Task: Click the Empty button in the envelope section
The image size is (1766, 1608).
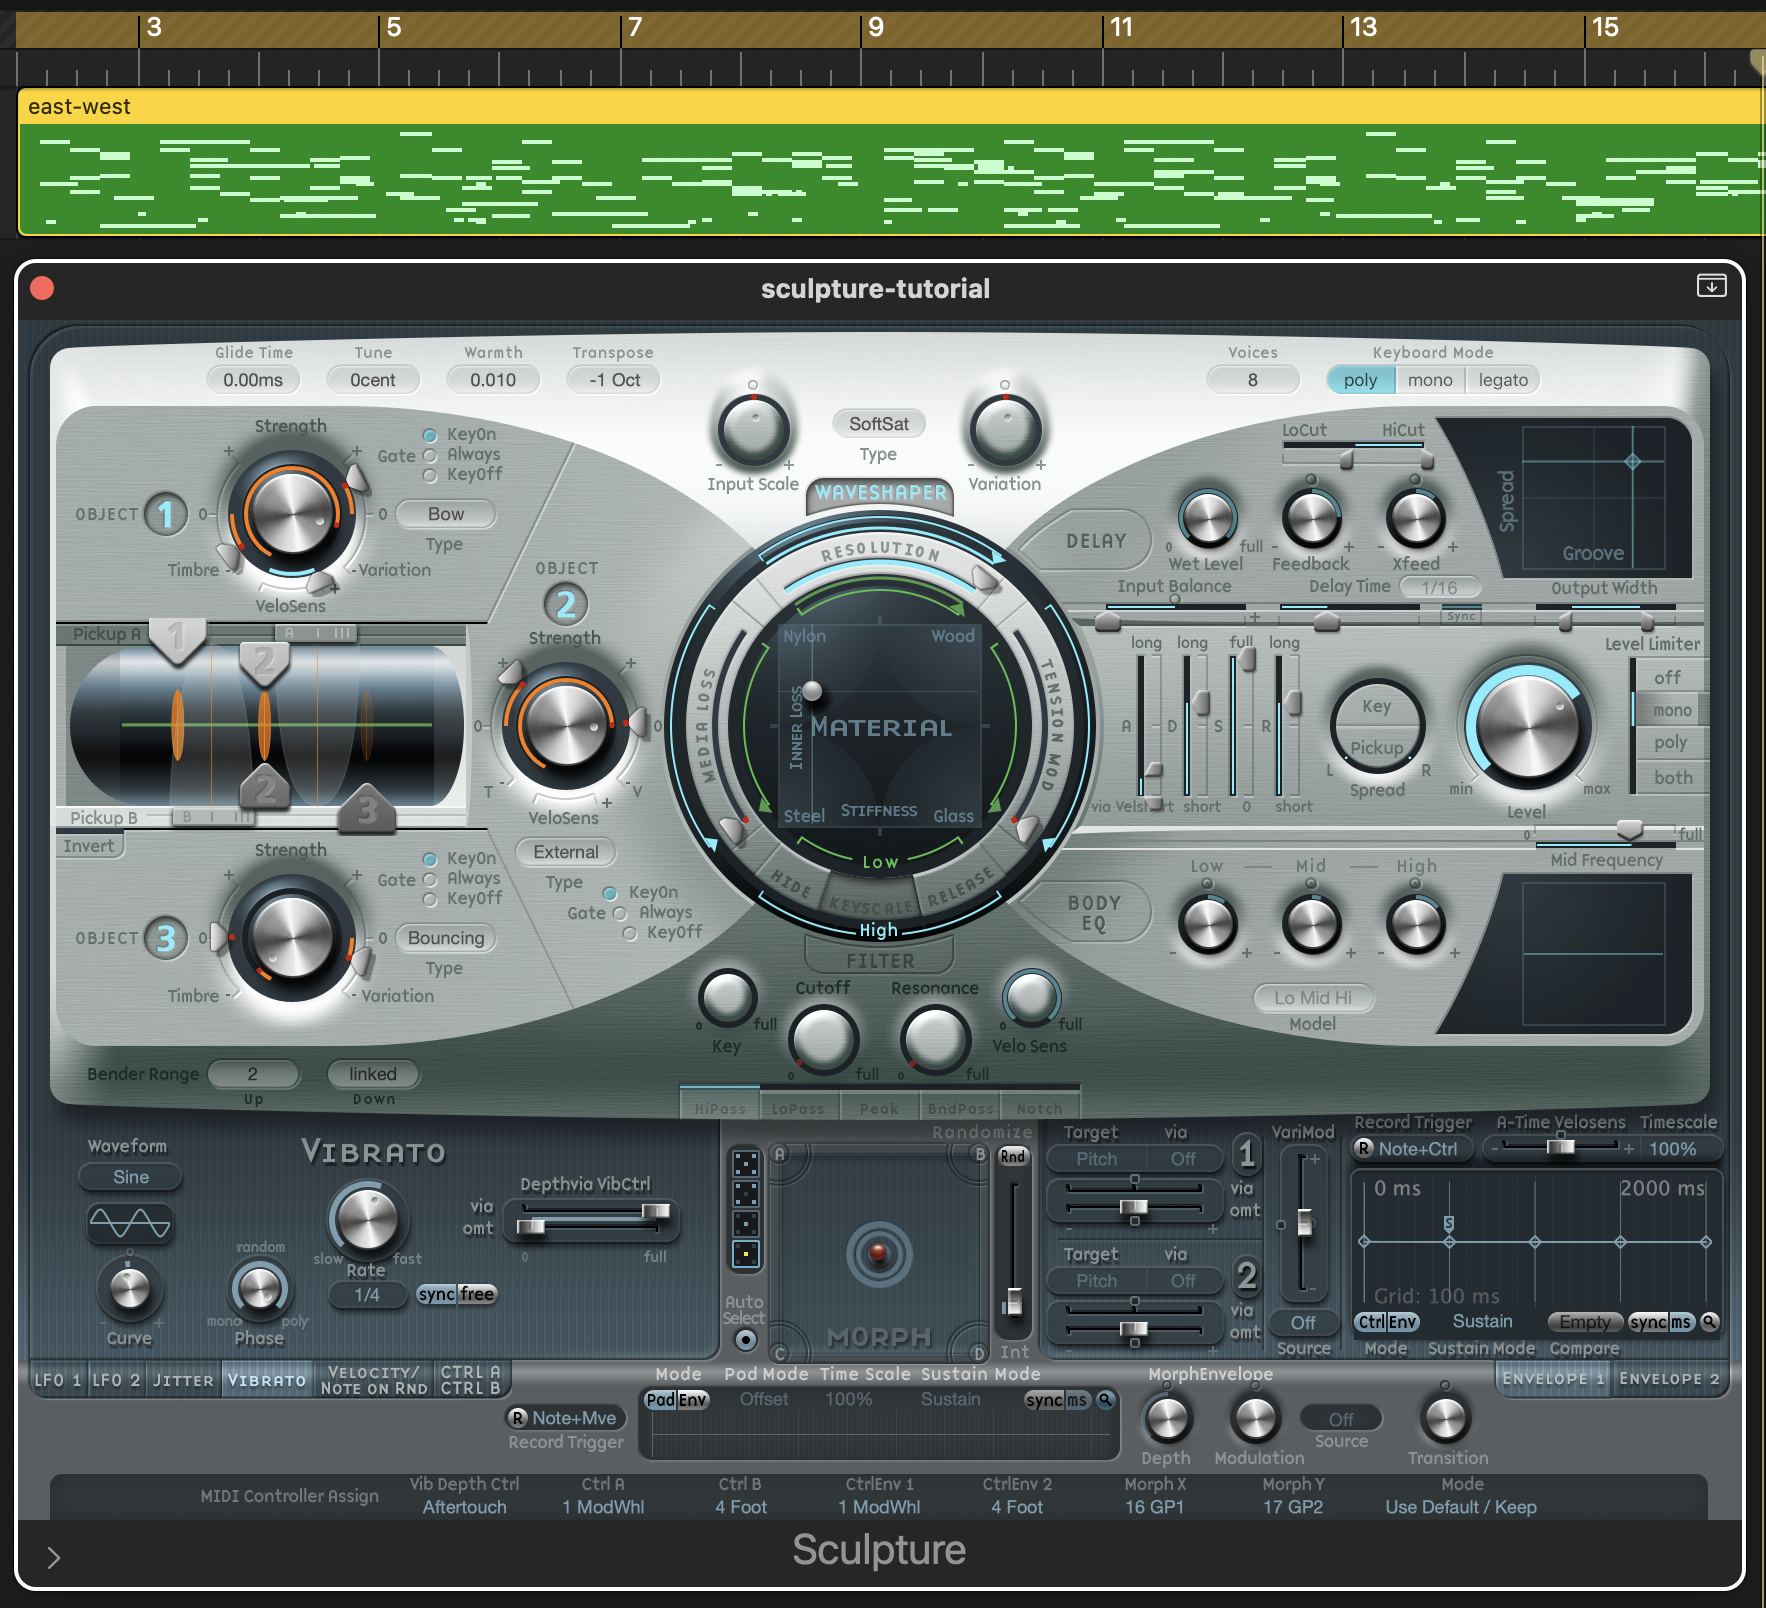Action: [1585, 1322]
